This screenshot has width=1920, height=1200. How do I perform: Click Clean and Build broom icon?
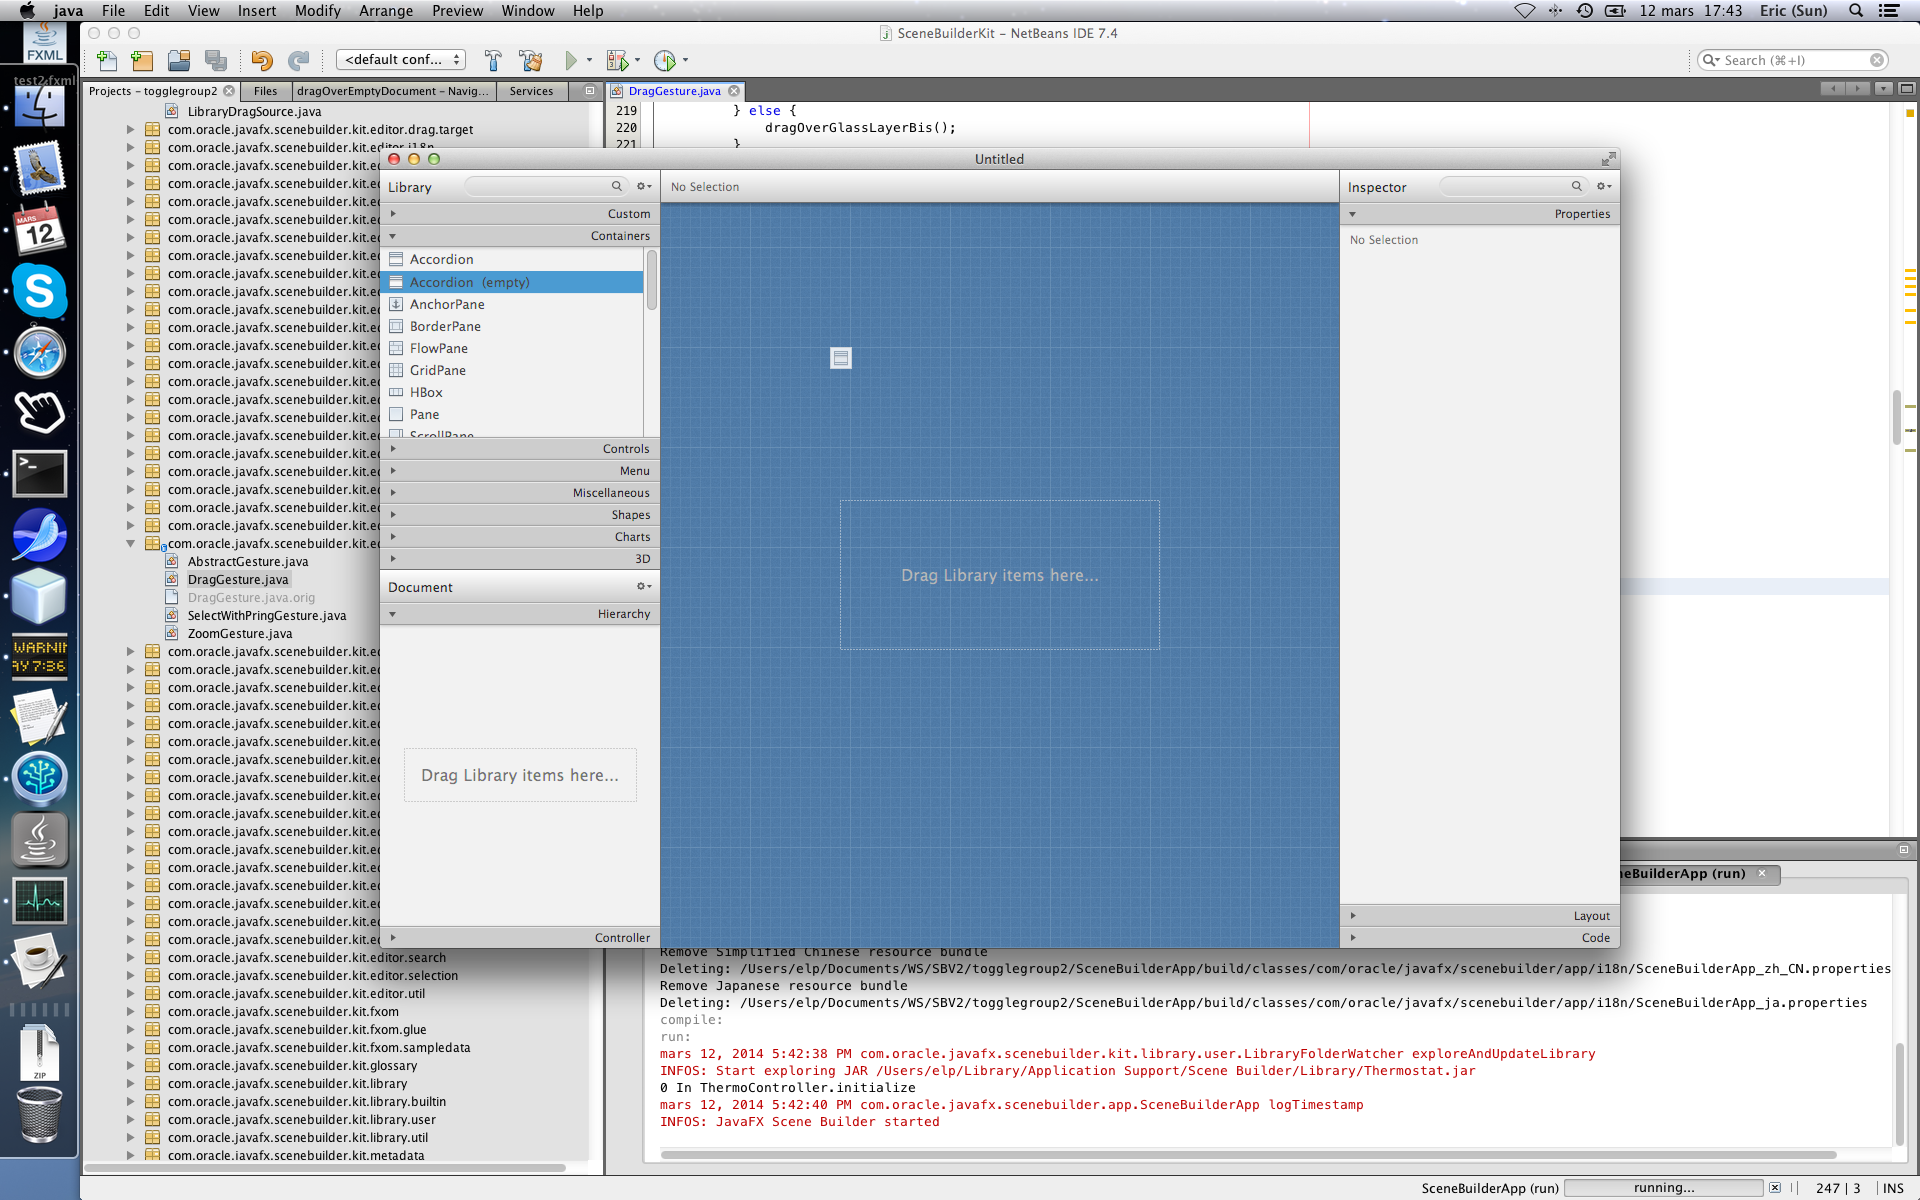tap(530, 61)
